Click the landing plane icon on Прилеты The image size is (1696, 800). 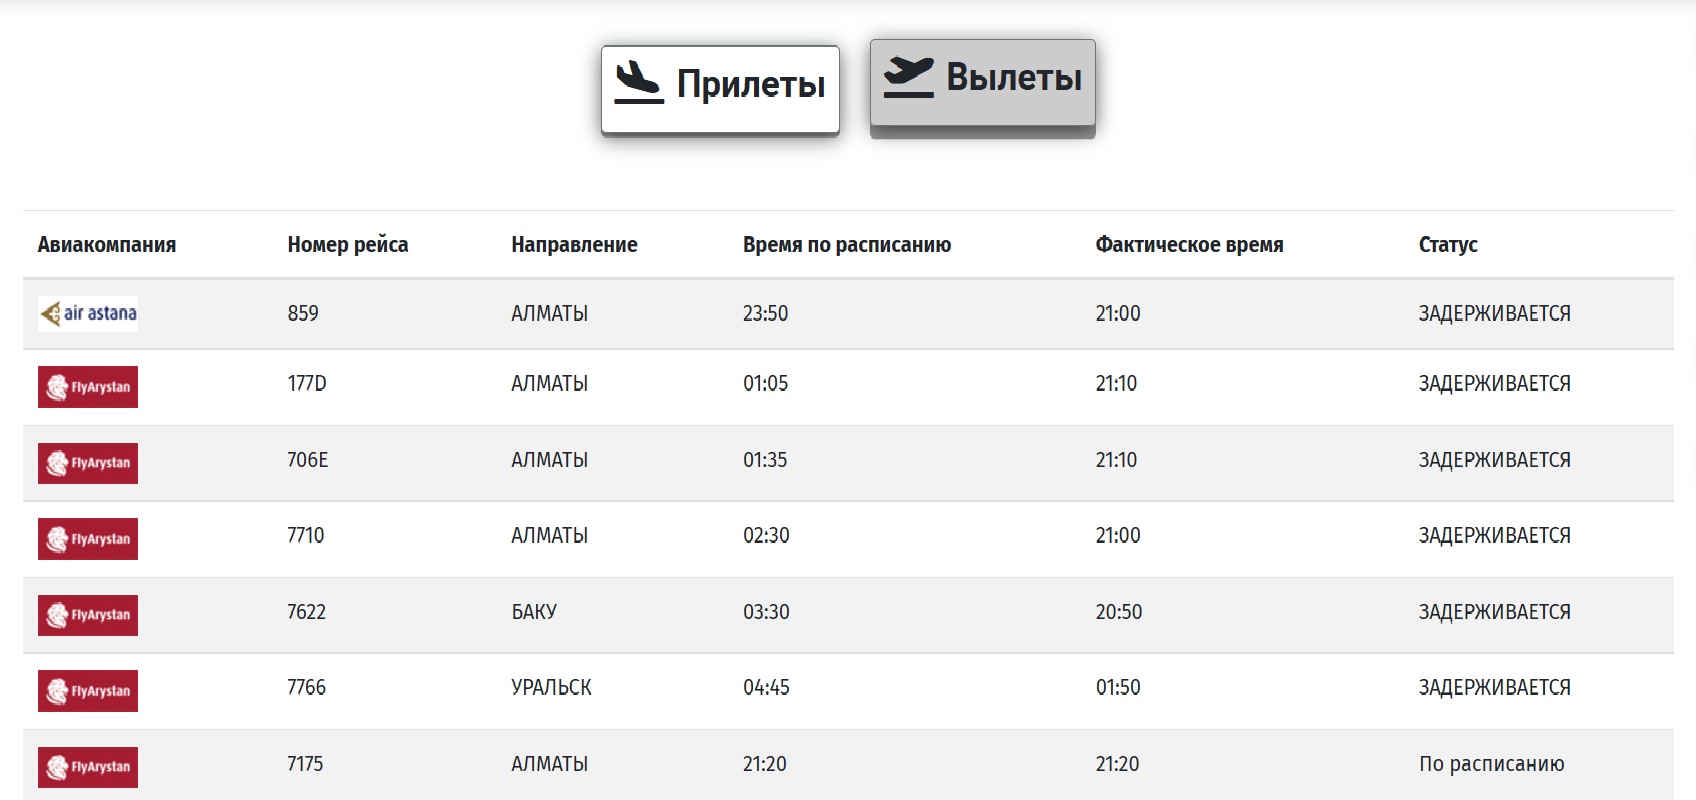tap(639, 83)
